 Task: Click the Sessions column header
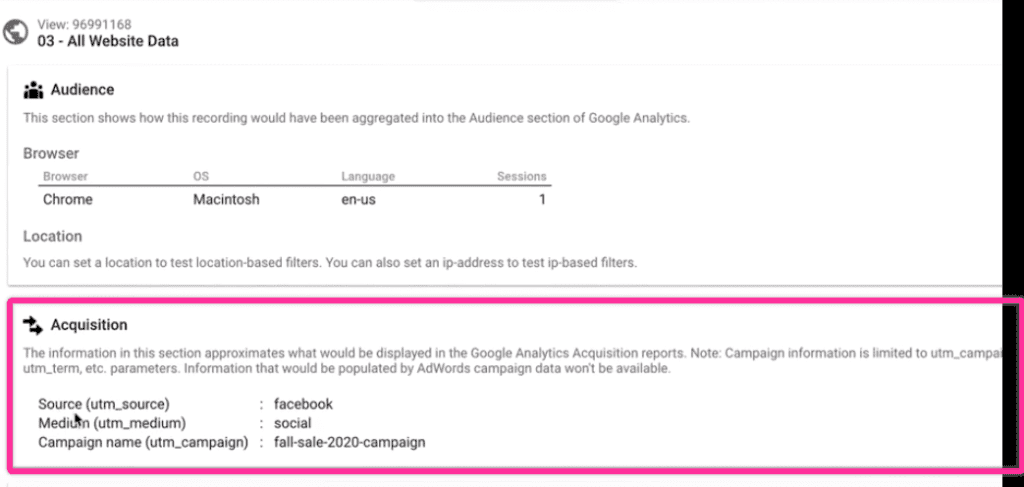click(x=522, y=176)
